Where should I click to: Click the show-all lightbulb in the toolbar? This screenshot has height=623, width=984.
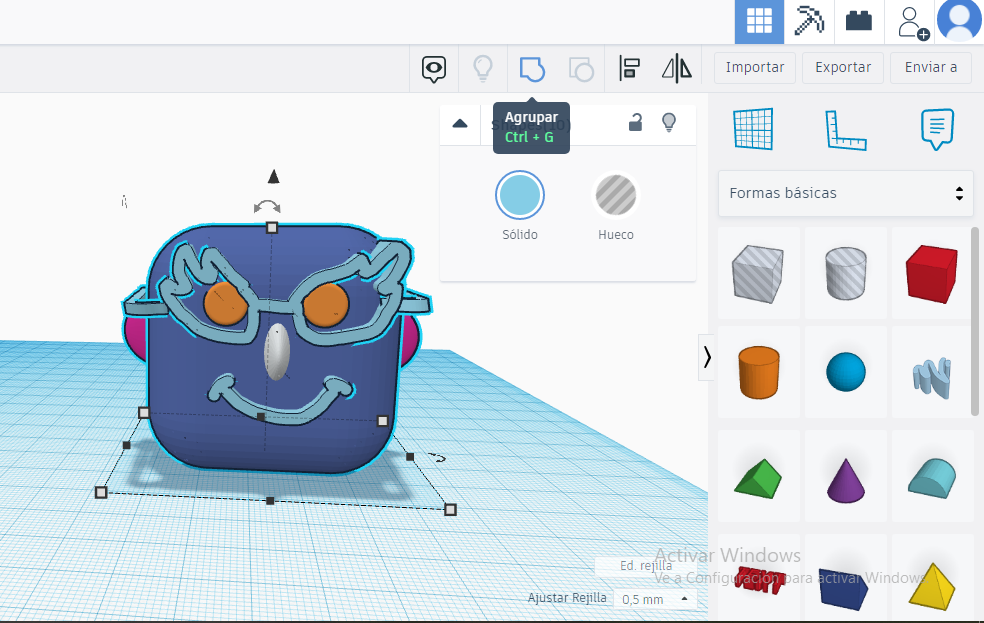[483, 68]
